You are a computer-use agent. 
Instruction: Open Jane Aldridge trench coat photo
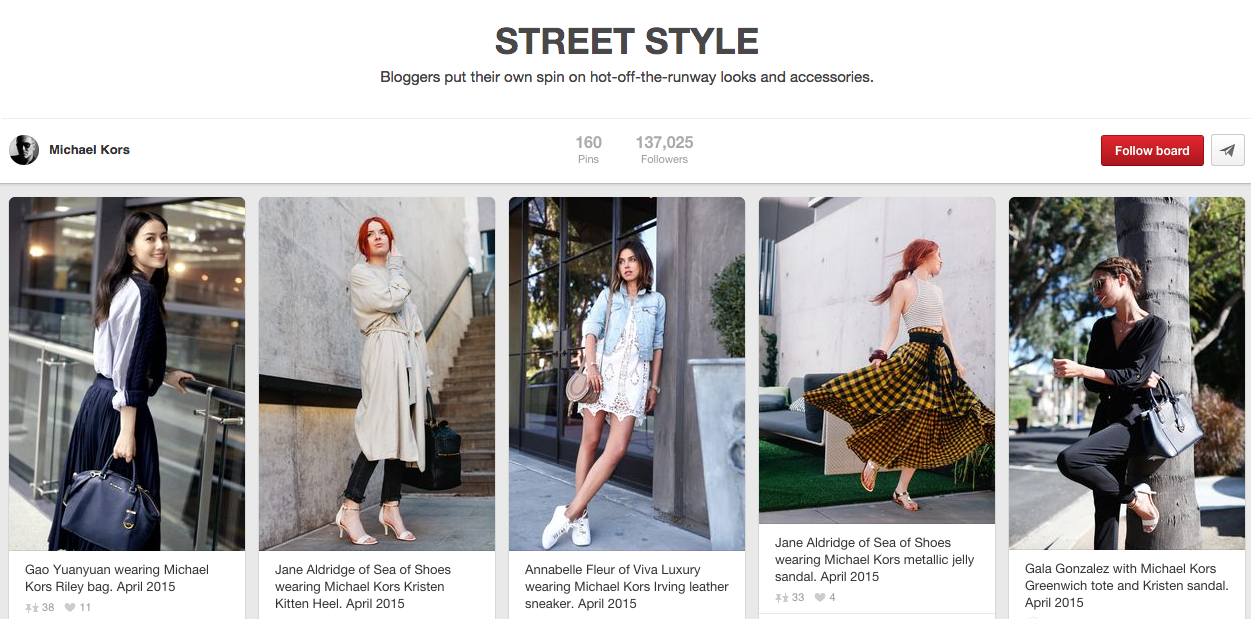pyautogui.click(x=377, y=374)
